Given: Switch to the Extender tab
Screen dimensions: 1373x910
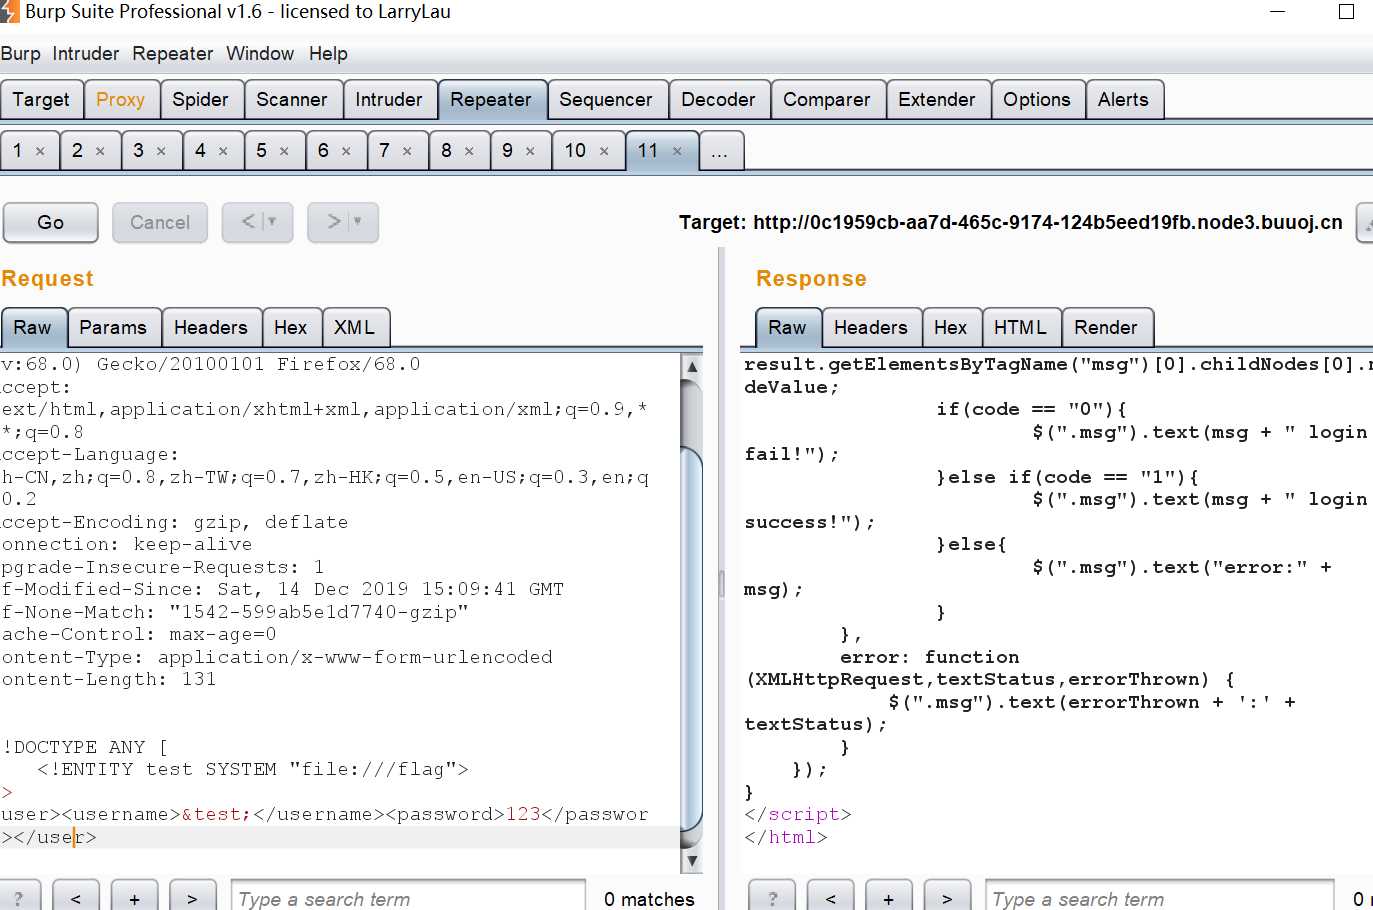Looking at the screenshot, I should click(x=937, y=100).
